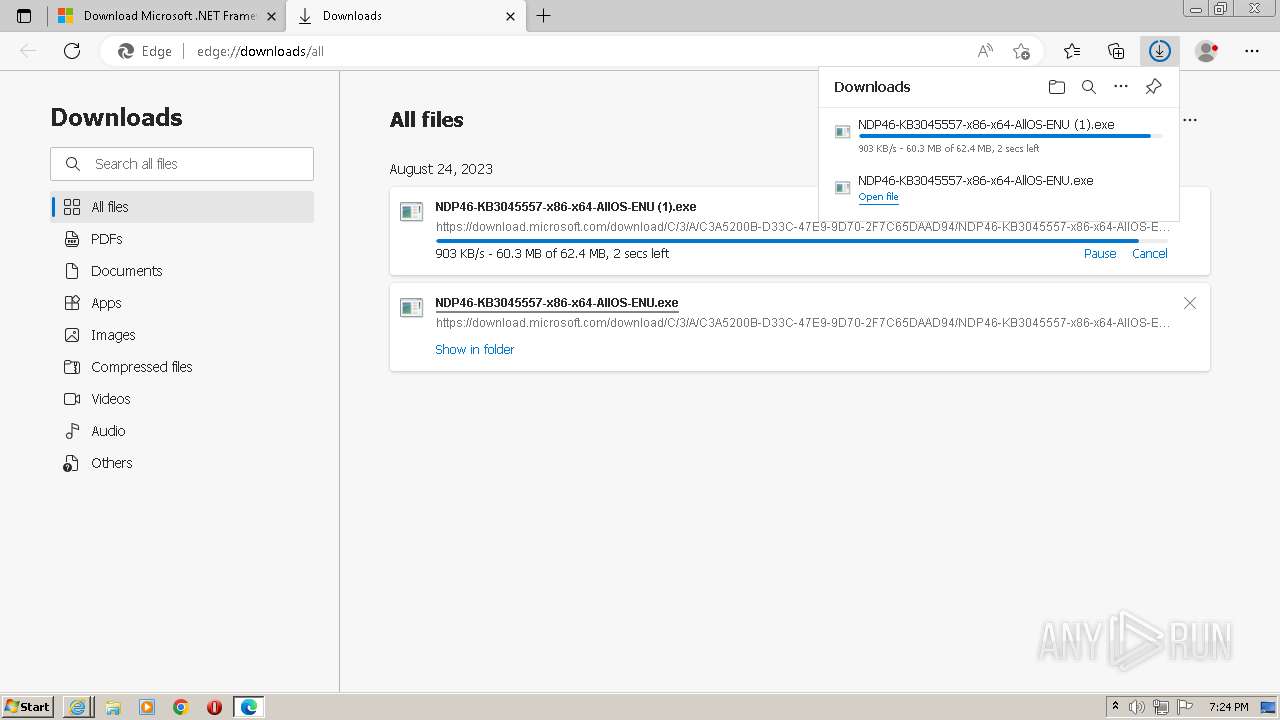The width and height of the screenshot is (1280, 720).
Task: Select All files category
Action: coord(182,207)
